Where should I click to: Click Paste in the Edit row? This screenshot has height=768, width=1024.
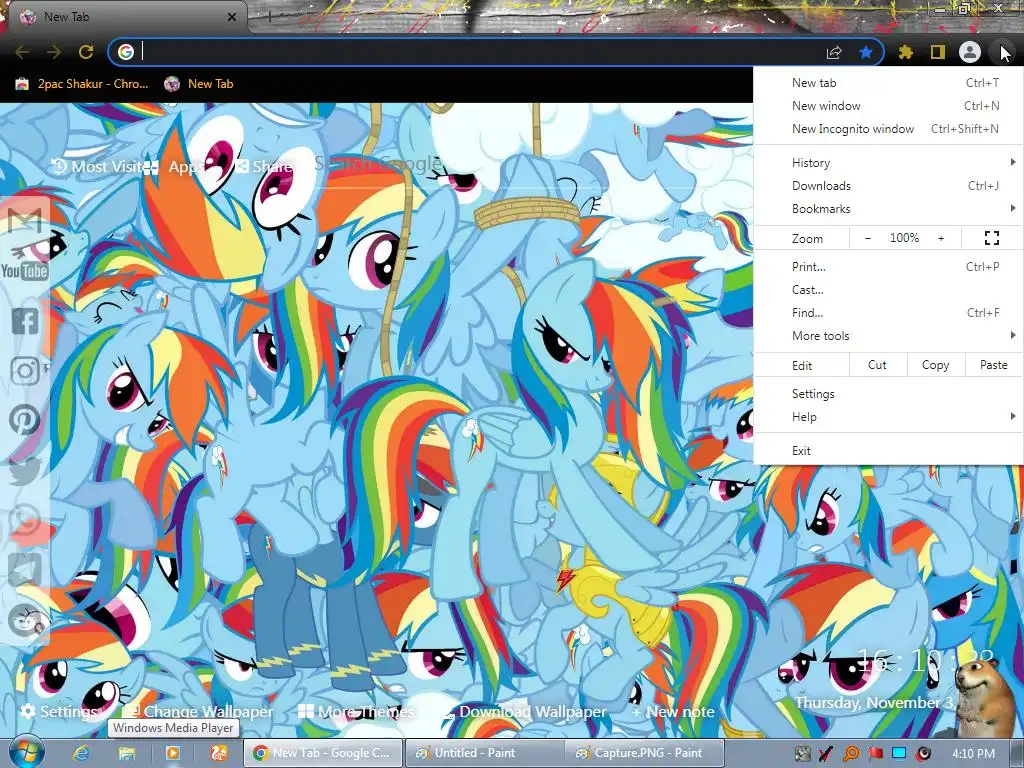tap(993, 365)
